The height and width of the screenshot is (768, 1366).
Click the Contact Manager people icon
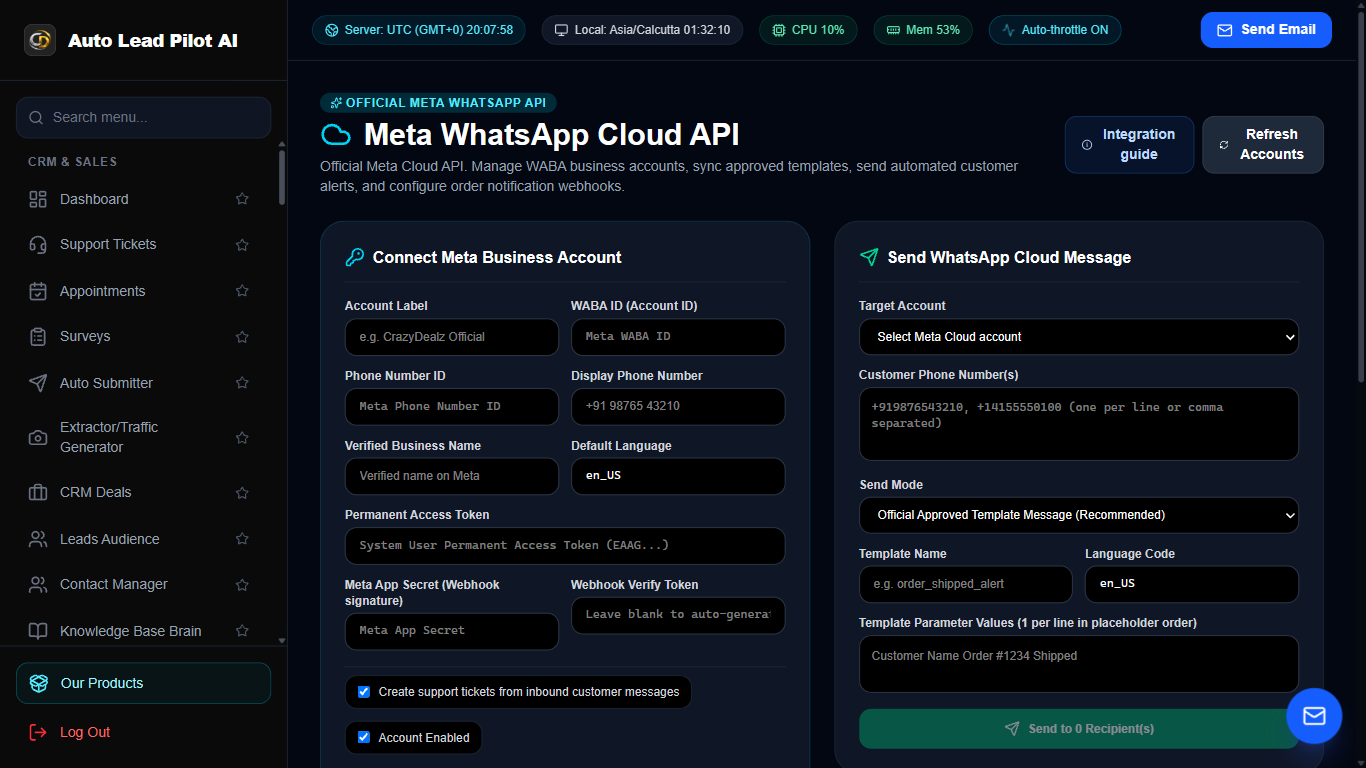[38, 584]
